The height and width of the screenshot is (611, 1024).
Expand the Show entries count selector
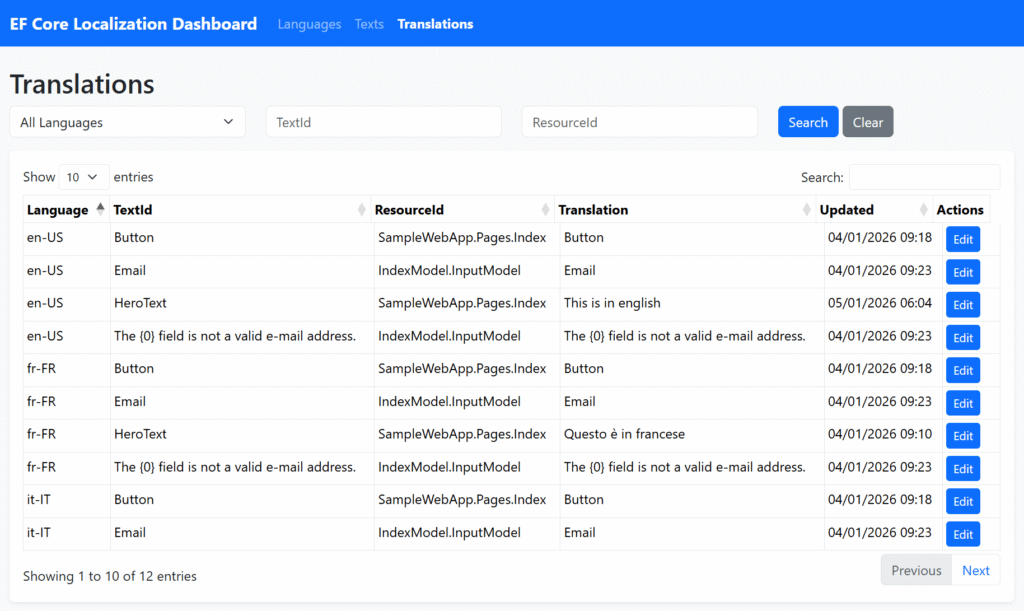(x=84, y=177)
